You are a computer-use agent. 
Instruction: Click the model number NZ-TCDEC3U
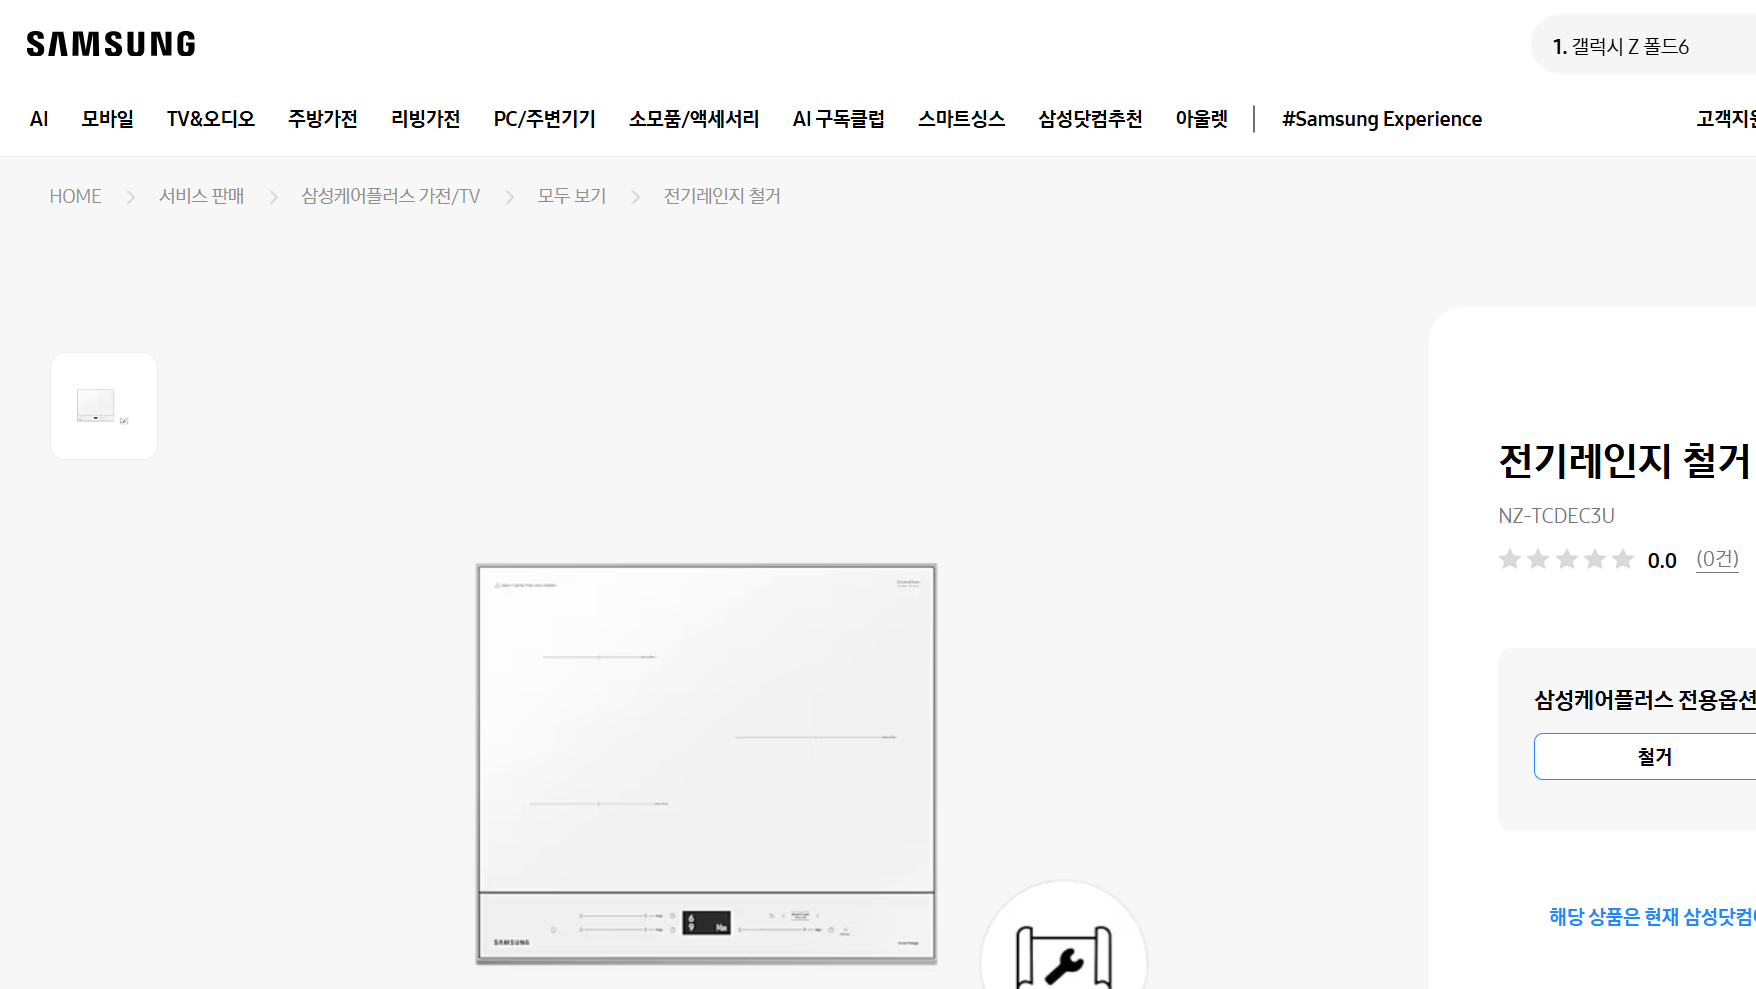(x=1556, y=516)
